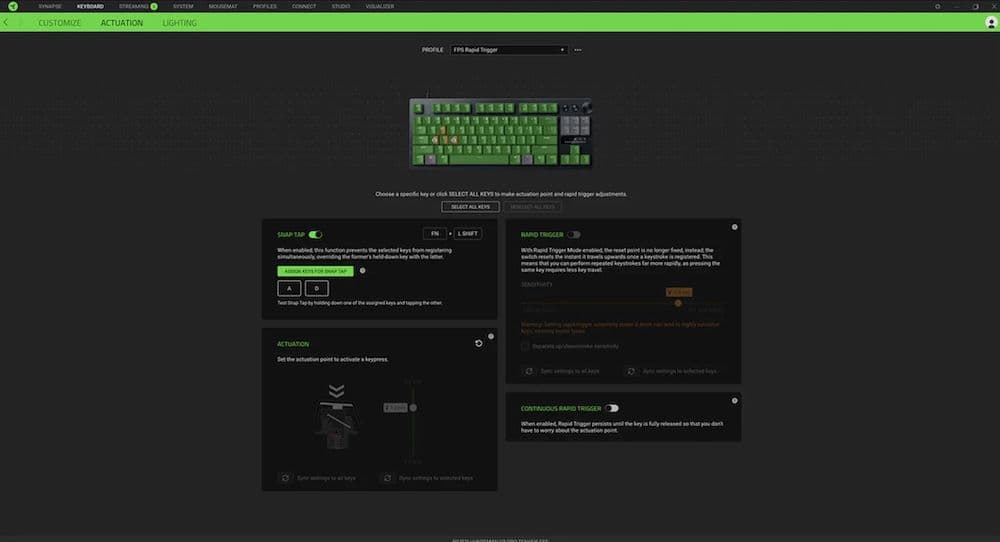This screenshot has height=542, width=1000.
Task: Reset actuation with the circular arrow icon
Action: pyautogui.click(x=478, y=344)
